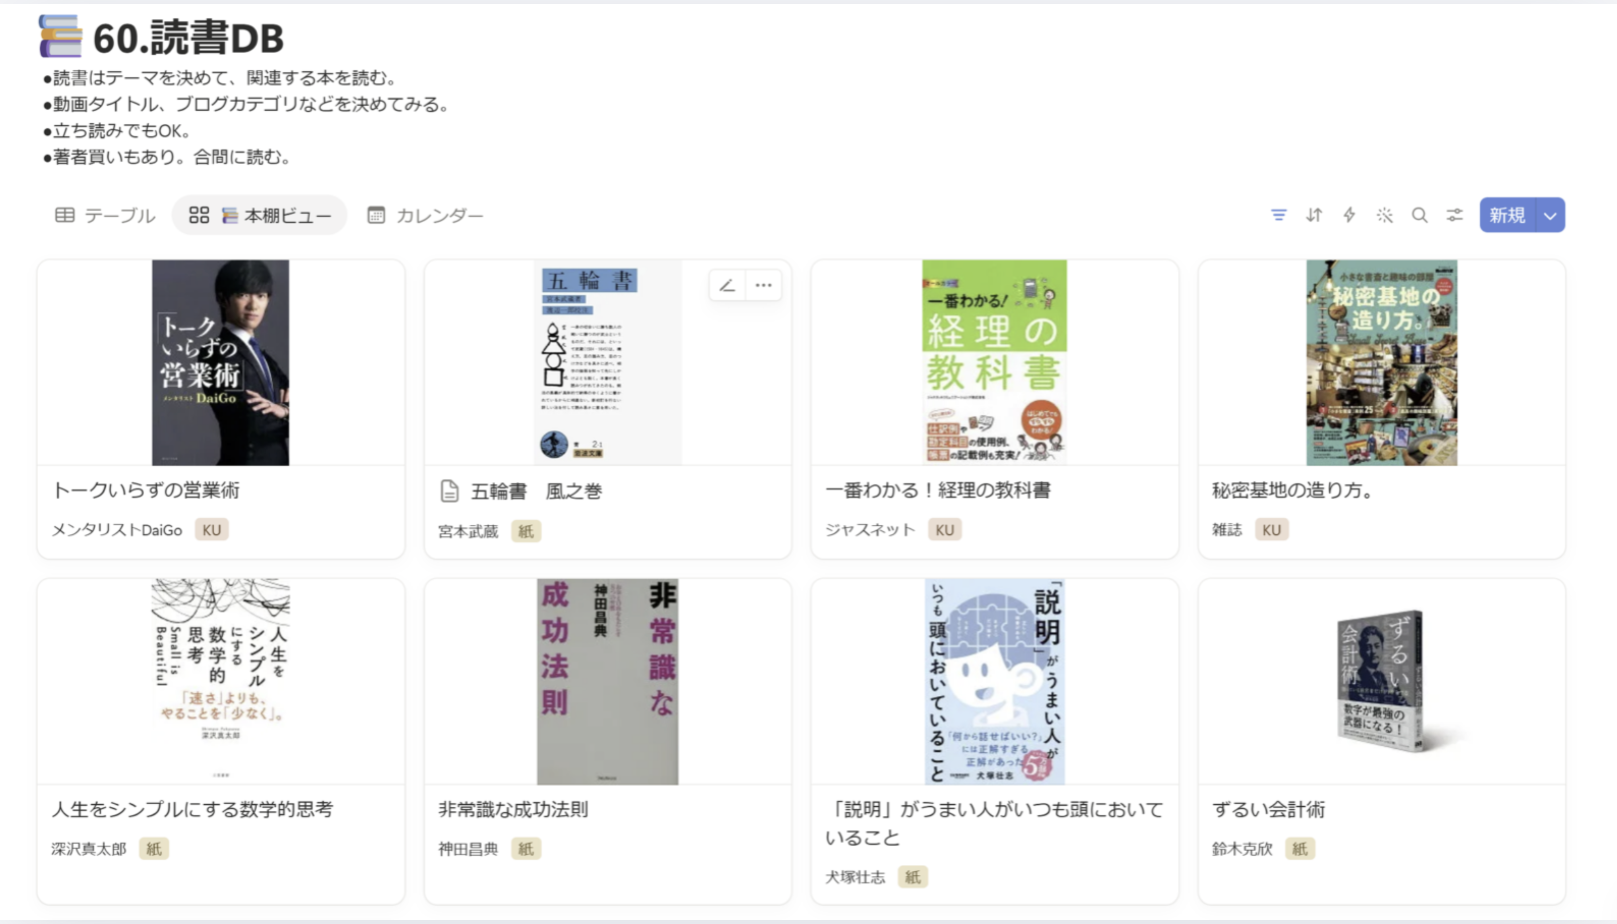The width and height of the screenshot is (1617, 924).
Task: Open the 秘密基地の造り方。 title
Action: click(1292, 490)
